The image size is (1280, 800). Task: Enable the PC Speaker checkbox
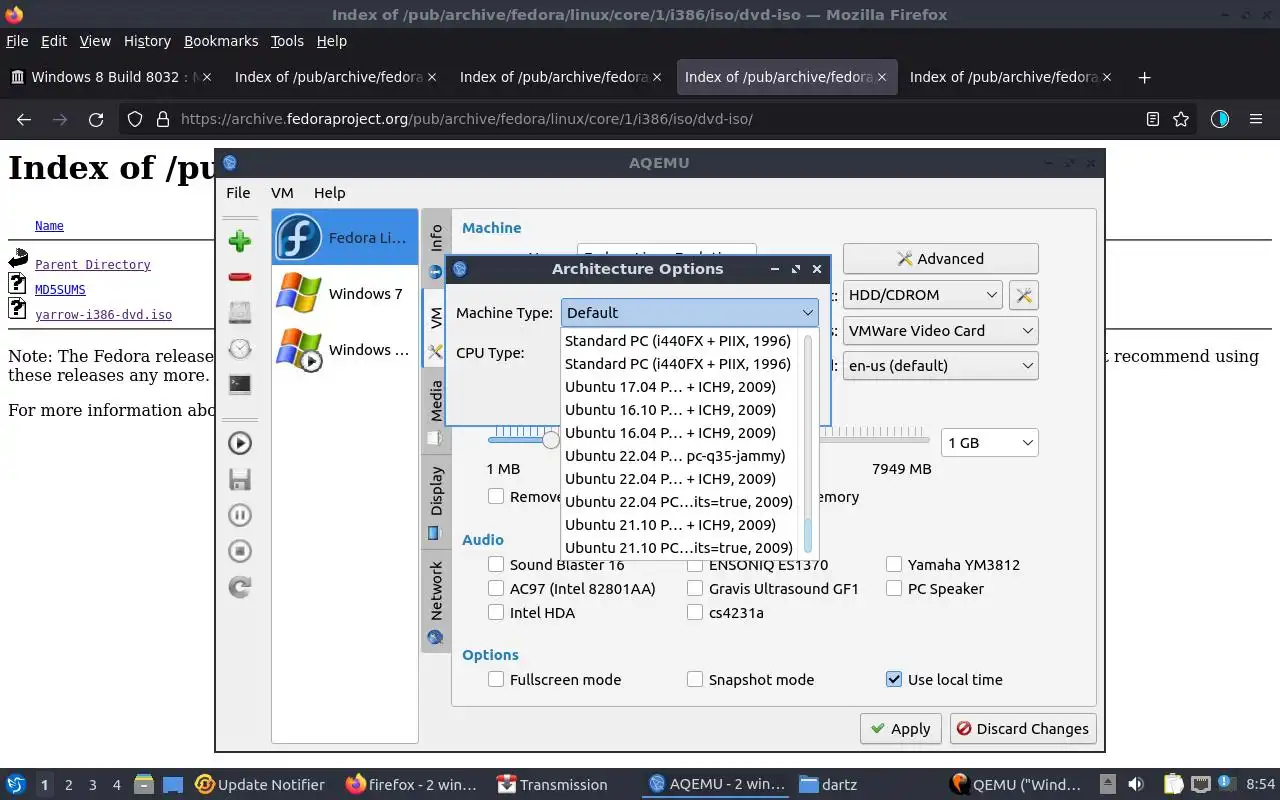pyautogui.click(x=894, y=588)
